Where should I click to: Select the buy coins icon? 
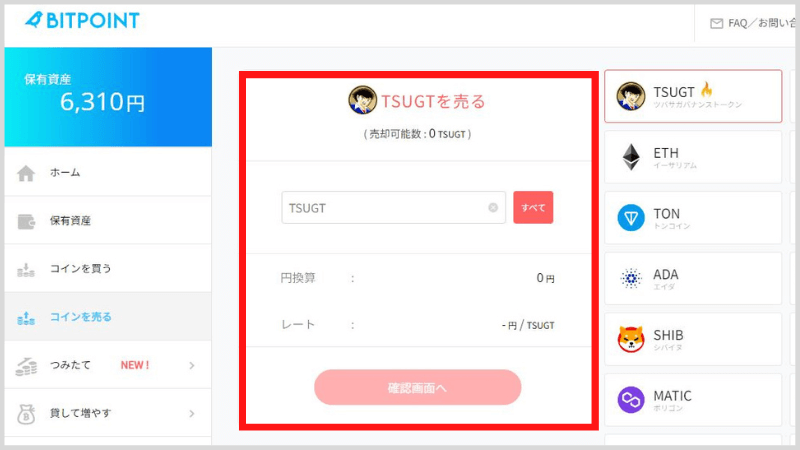point(26,270)
